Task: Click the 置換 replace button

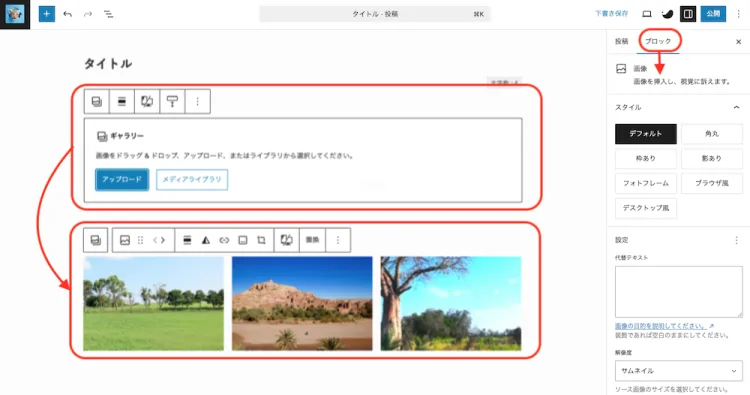Action: pyautogui.click(x=312, y=240)
